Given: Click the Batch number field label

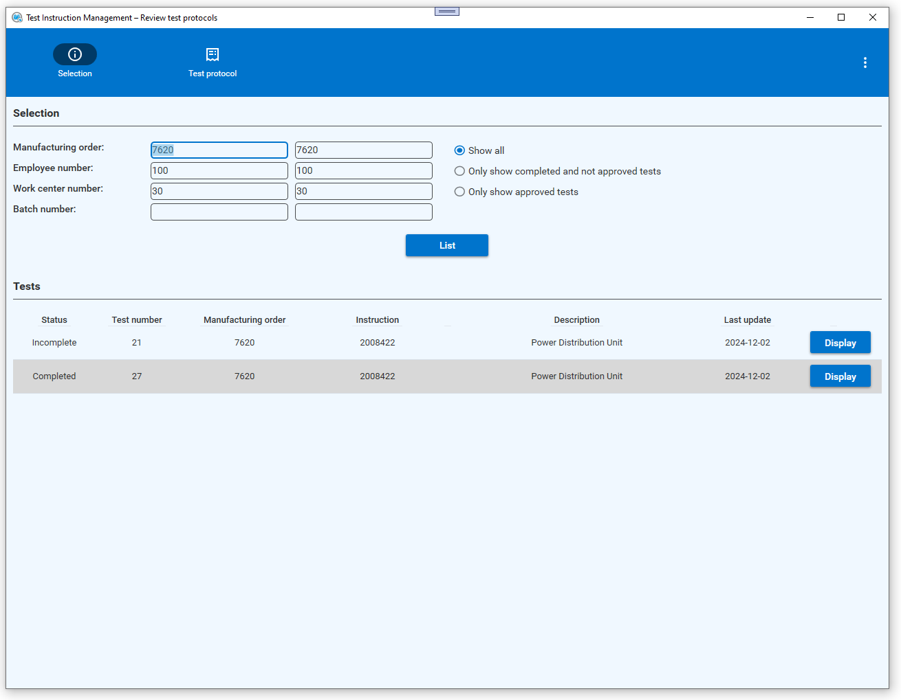Looking at the screenshot, I should point(44,209).
